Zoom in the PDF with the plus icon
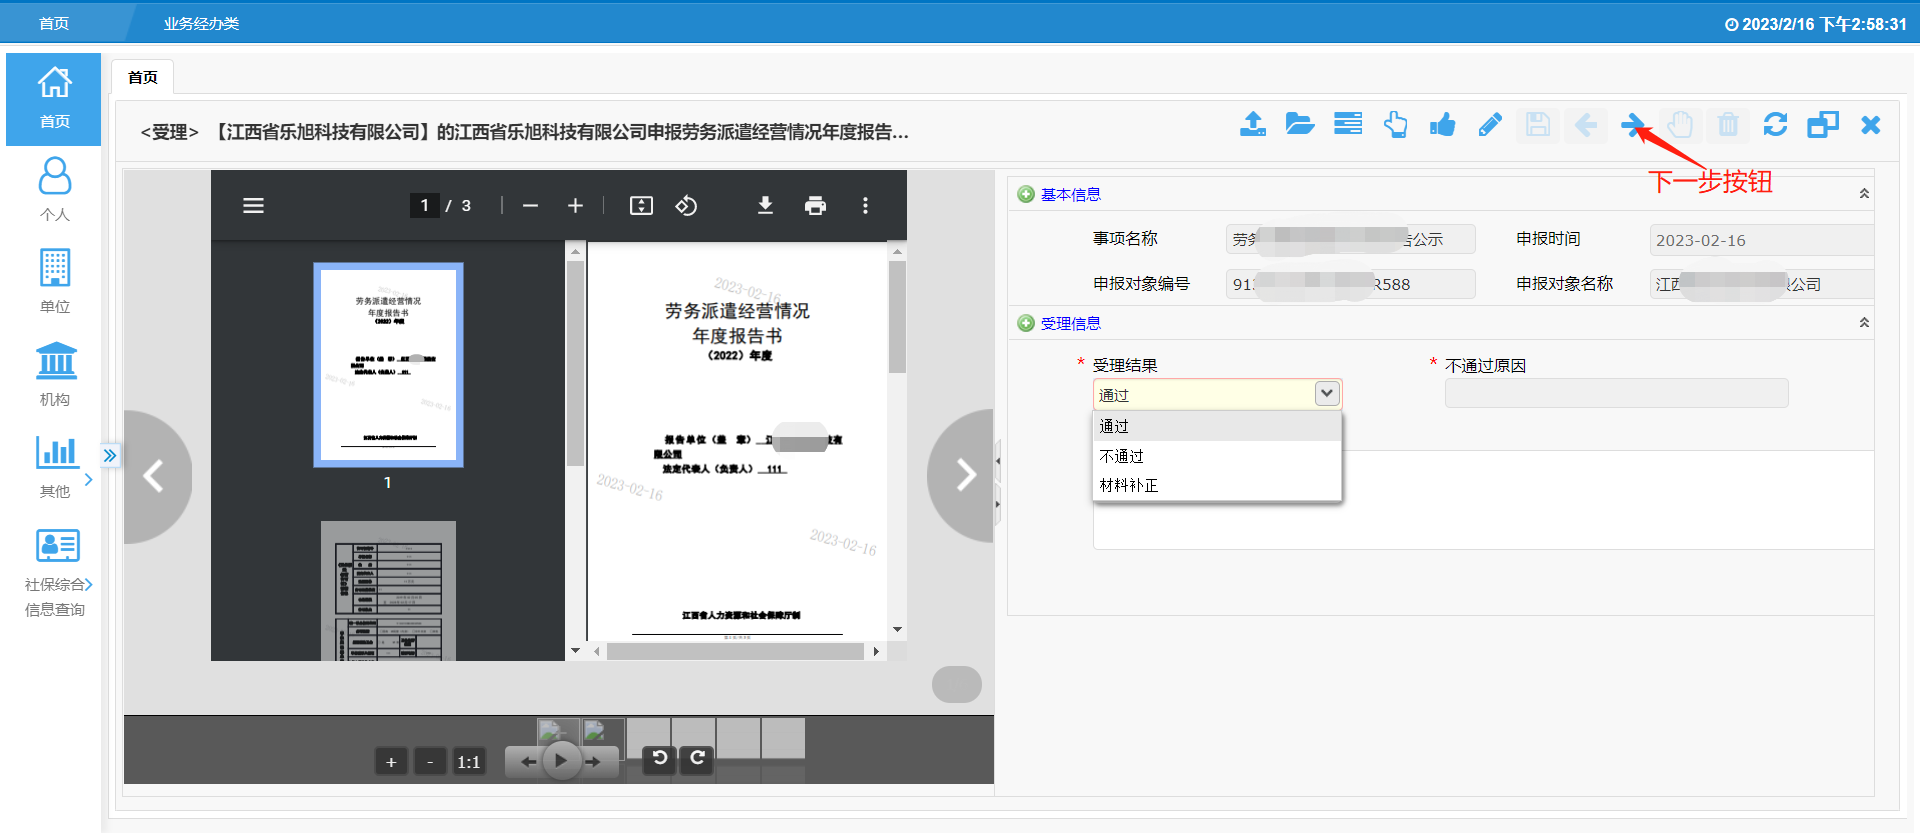Screen dimensions: 1920x833 click(575, 205)
